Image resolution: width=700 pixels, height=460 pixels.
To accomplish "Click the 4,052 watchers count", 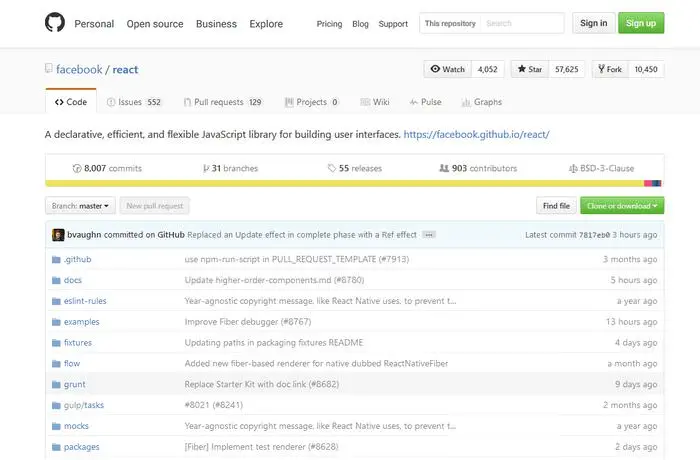I will click(x=488, y=69).
